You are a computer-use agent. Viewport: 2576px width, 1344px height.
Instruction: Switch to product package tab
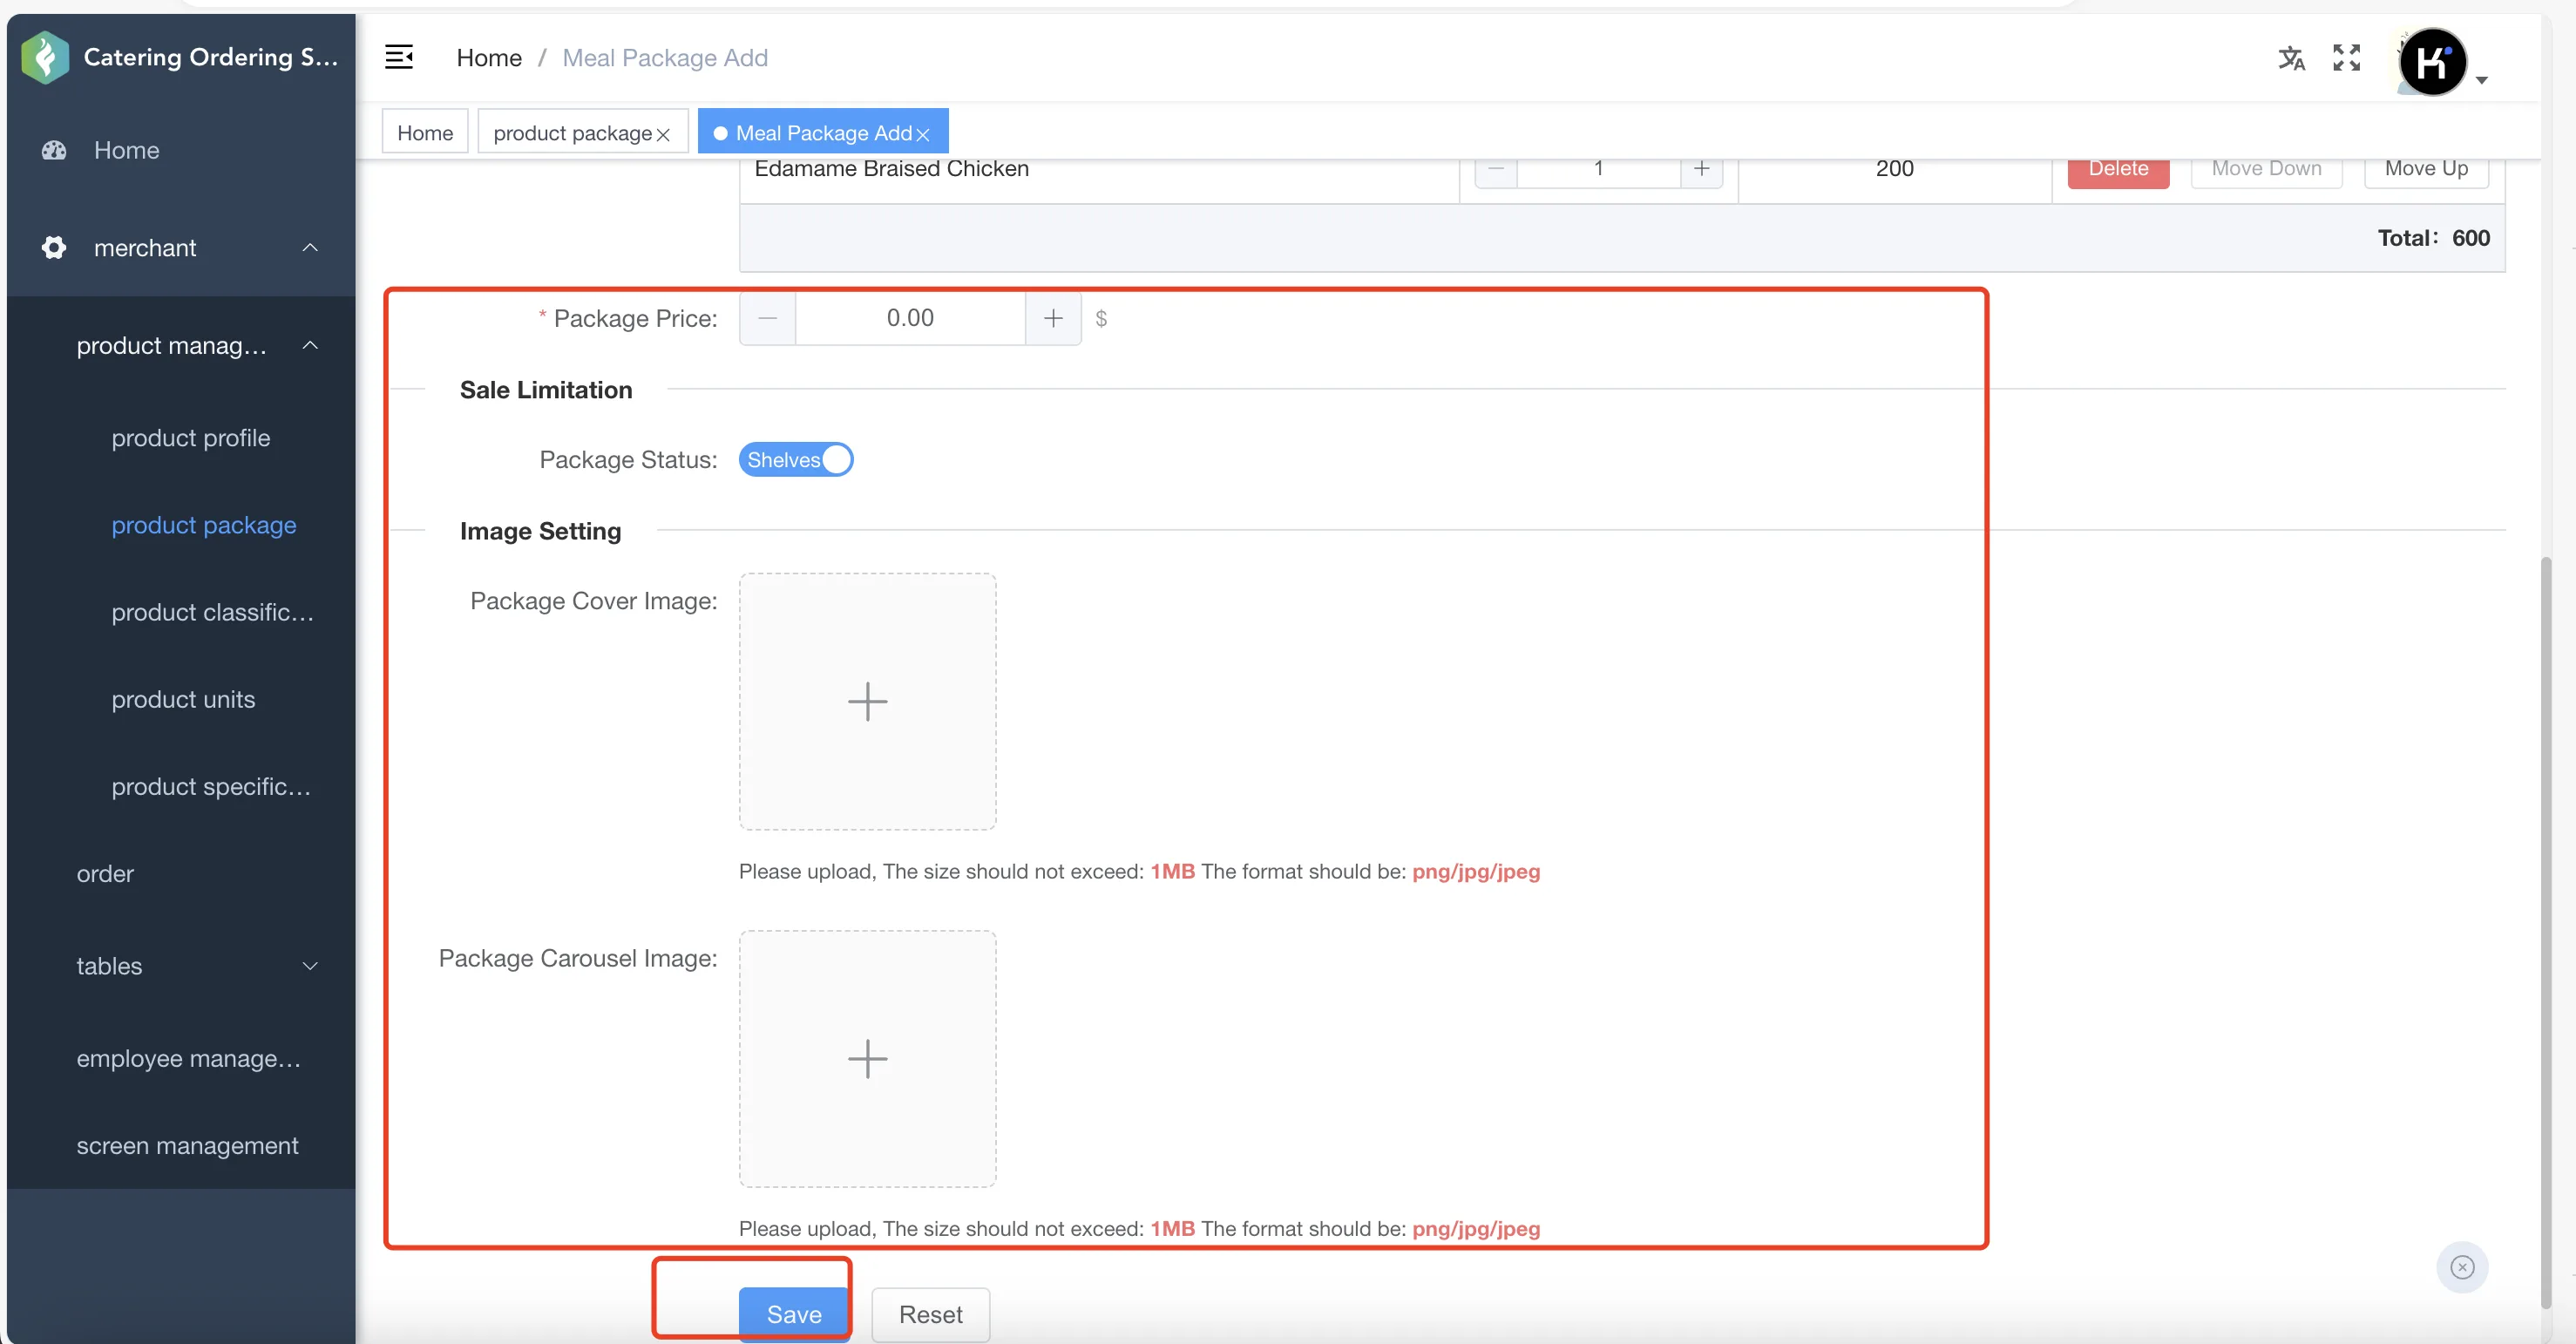click(x=573, y=133)
